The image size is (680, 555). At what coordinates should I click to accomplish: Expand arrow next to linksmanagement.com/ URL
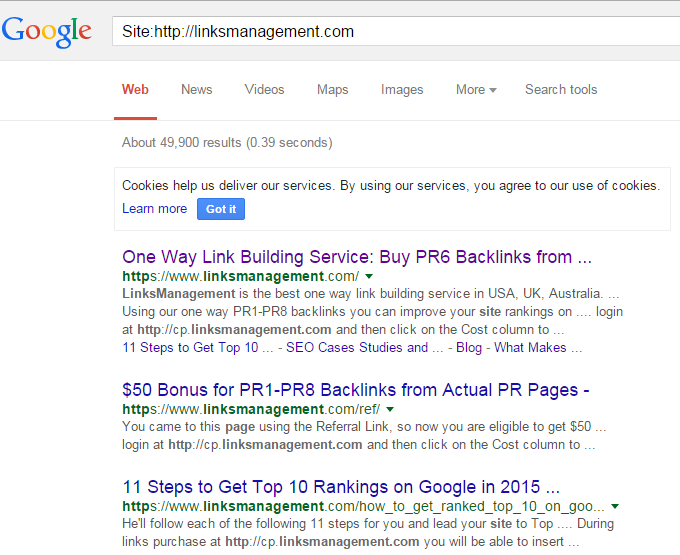(x=369, y=276)
